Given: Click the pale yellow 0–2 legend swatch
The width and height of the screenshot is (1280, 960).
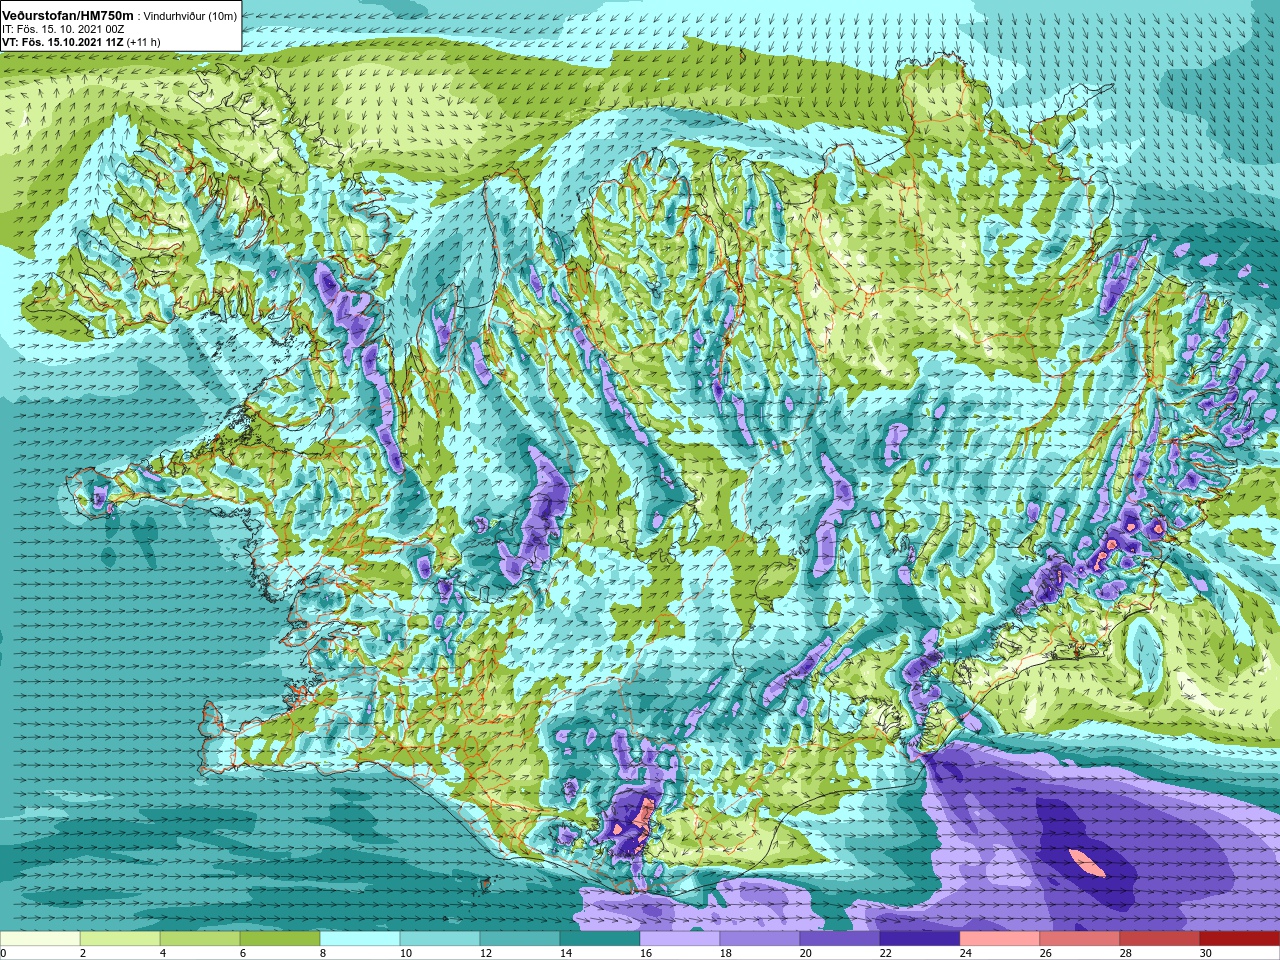Looking at the screenshot, I should (40, 939).
